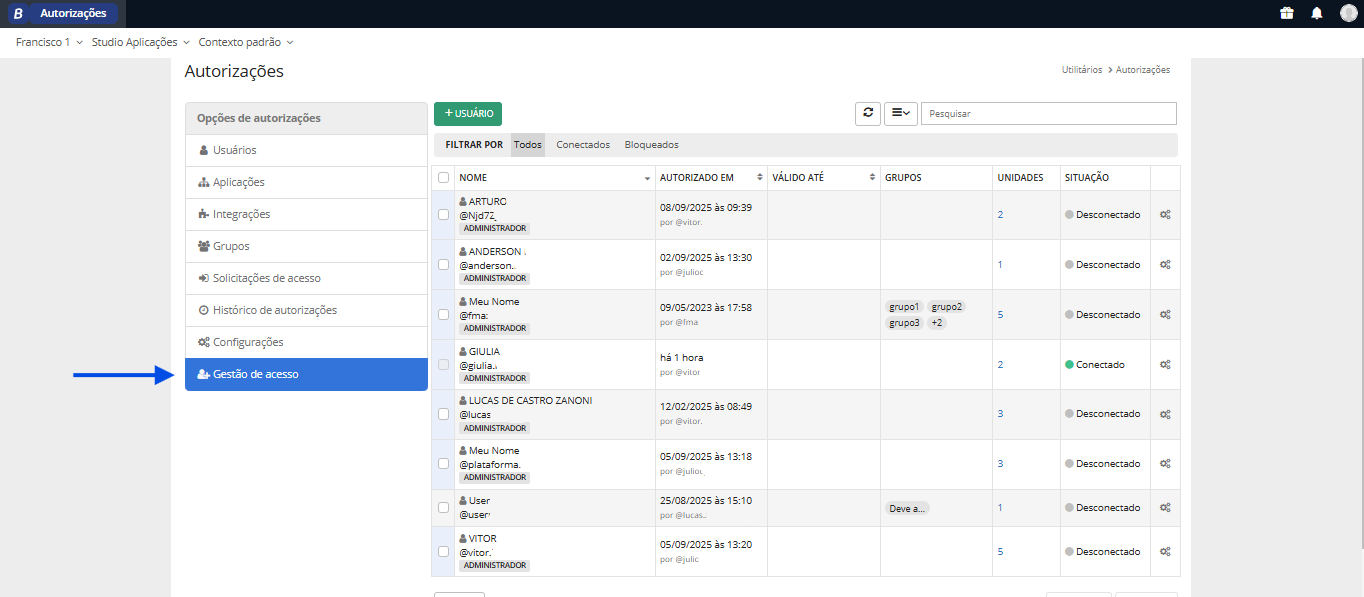Expand the Francisco 1 dropdown
The width and height of the screenshot is (1364, 597).
point(50,43)
